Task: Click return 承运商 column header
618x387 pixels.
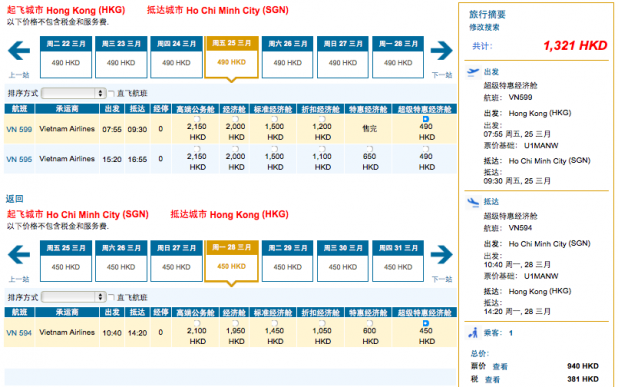Action: tap(67, 313)
